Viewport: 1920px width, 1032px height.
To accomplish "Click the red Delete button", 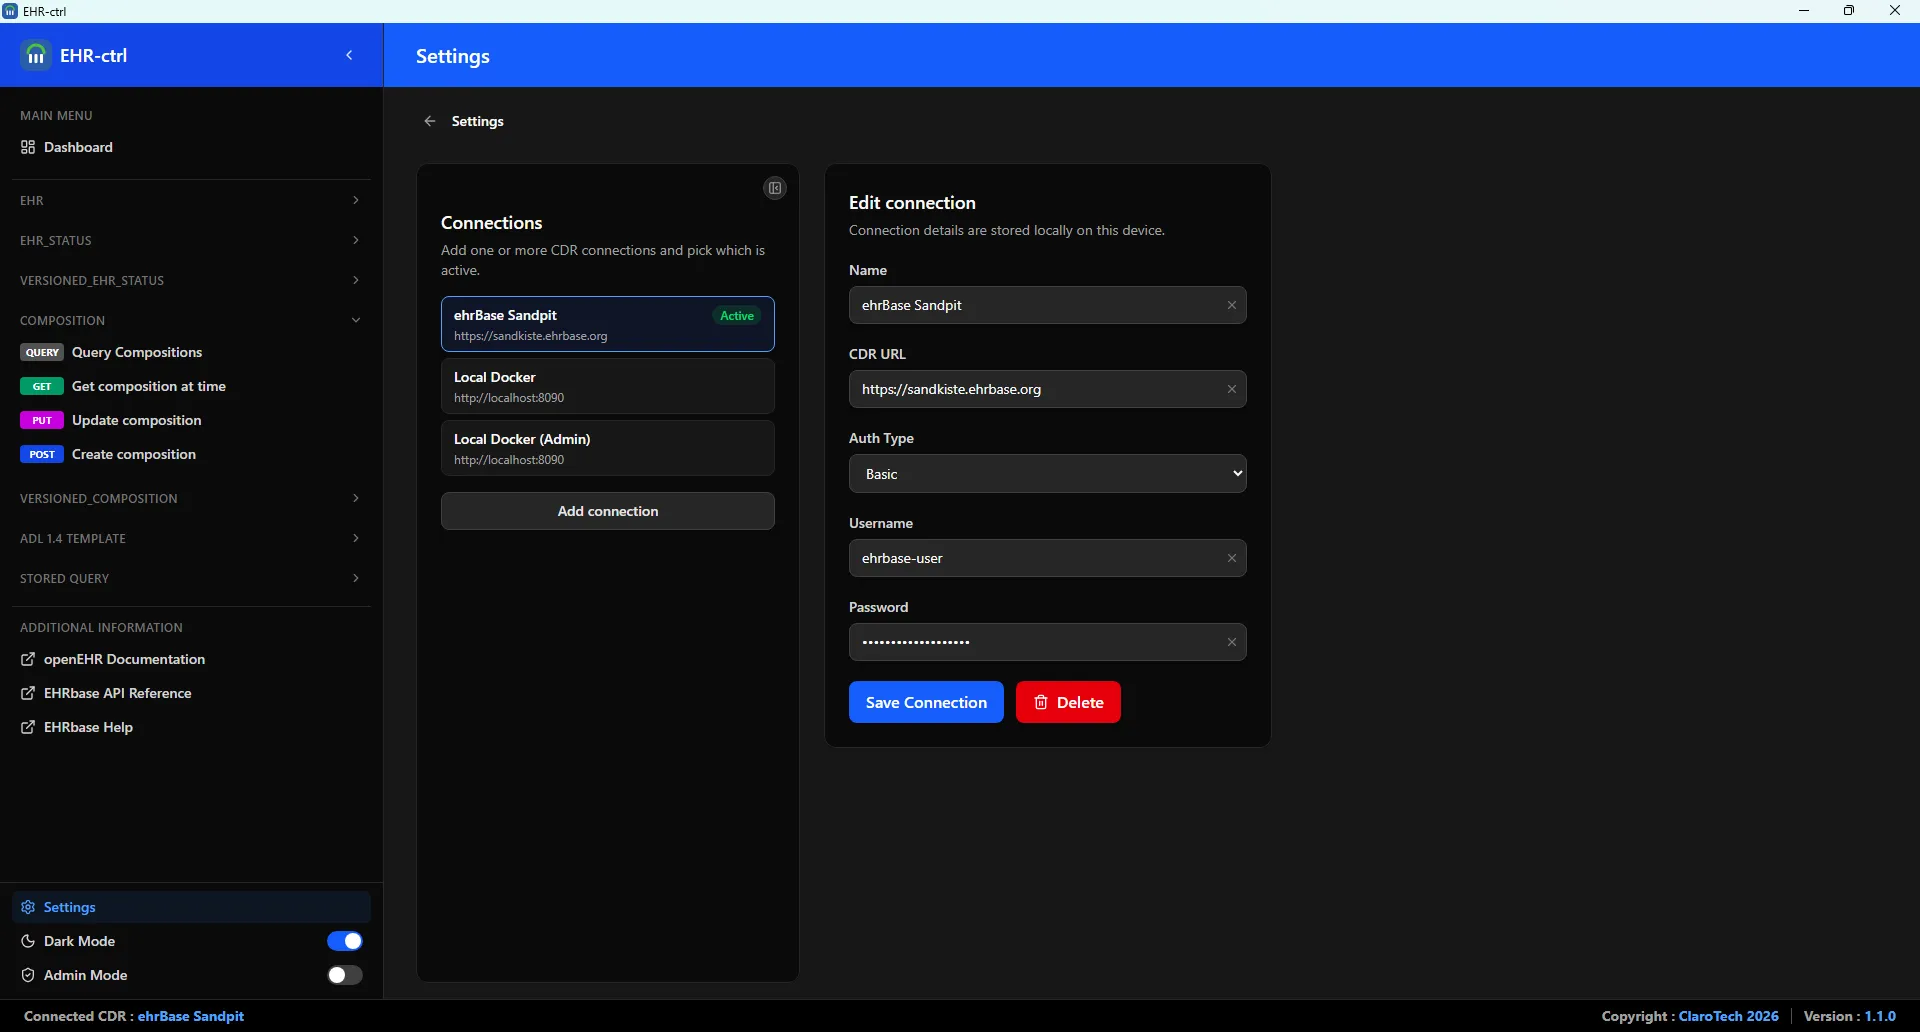I will tap(1068, 702).
